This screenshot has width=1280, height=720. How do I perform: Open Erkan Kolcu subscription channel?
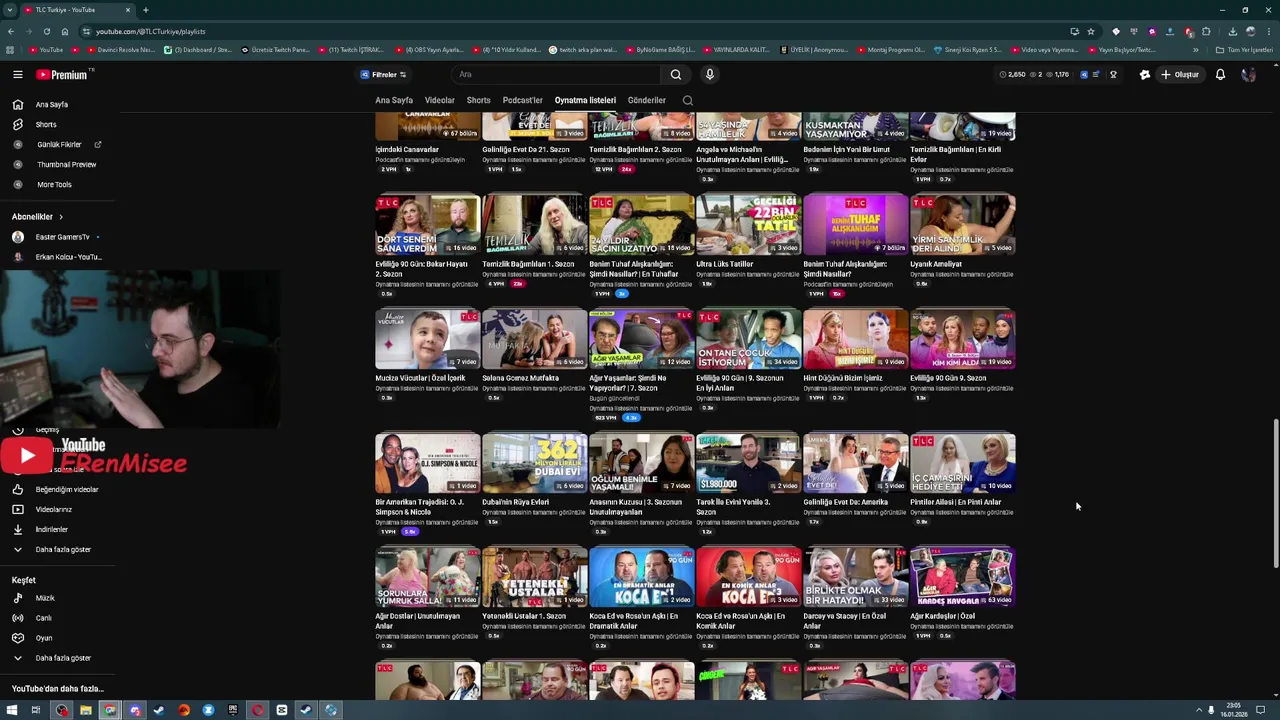[67, 257]
